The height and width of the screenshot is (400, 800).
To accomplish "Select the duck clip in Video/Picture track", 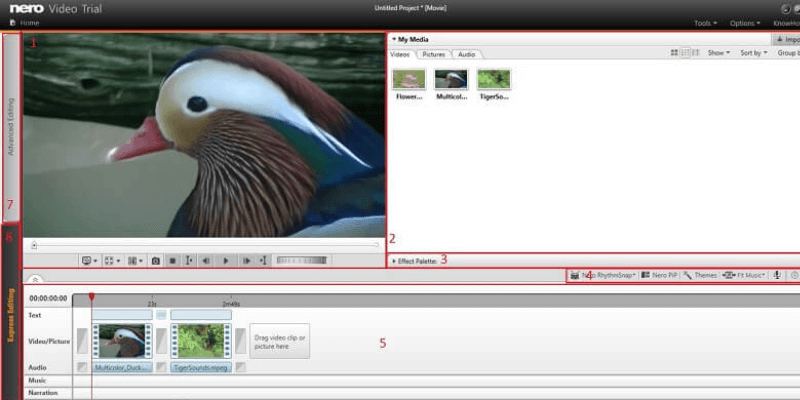I will click(122, 340).
